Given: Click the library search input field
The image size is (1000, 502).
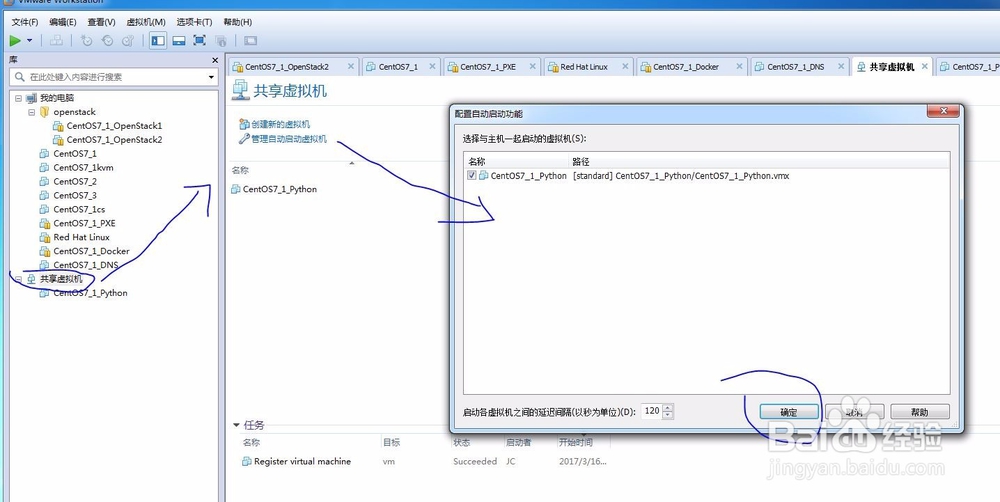Looking at the screenshot, I should tap(114, 77).
